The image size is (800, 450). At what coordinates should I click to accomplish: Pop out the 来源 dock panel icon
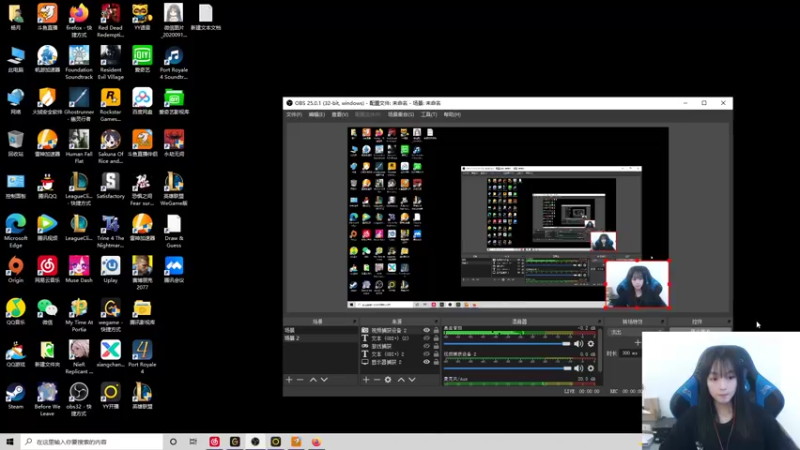[436, 321]
